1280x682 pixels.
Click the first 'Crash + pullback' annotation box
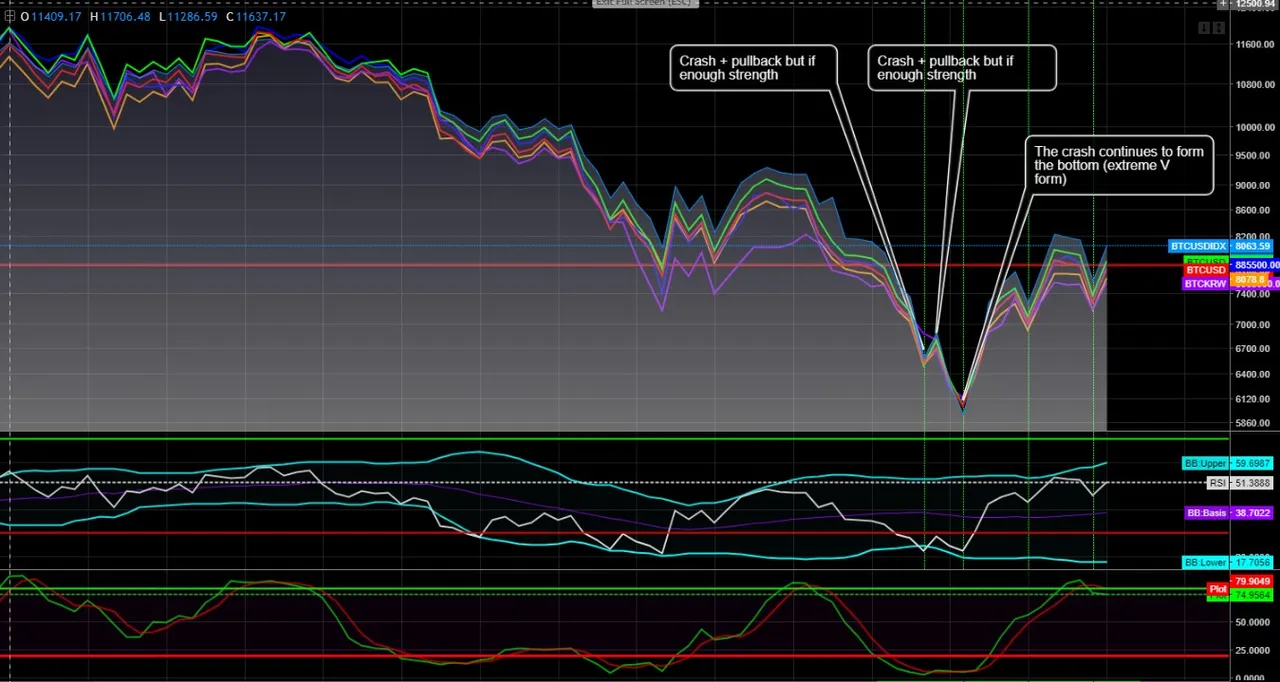pos(753,68)
